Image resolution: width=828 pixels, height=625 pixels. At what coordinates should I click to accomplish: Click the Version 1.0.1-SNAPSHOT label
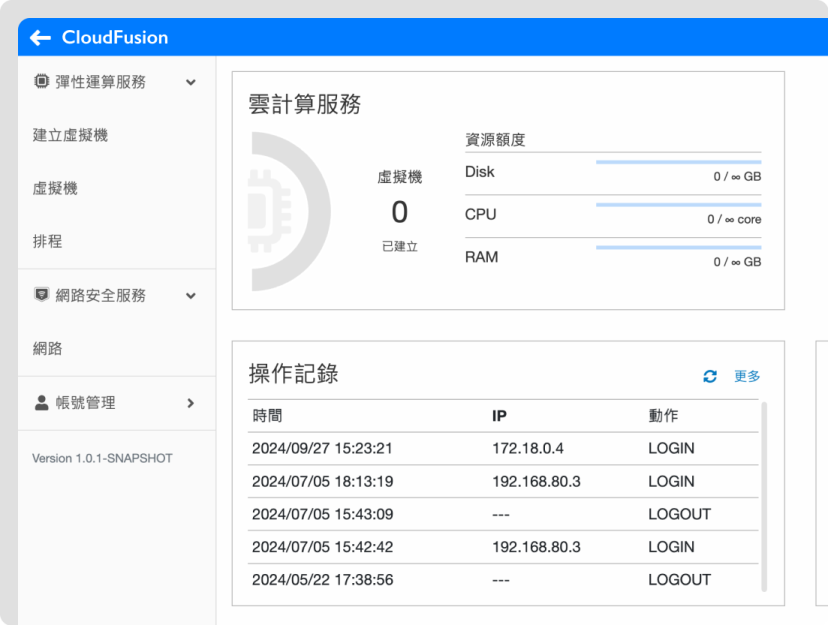101,458
